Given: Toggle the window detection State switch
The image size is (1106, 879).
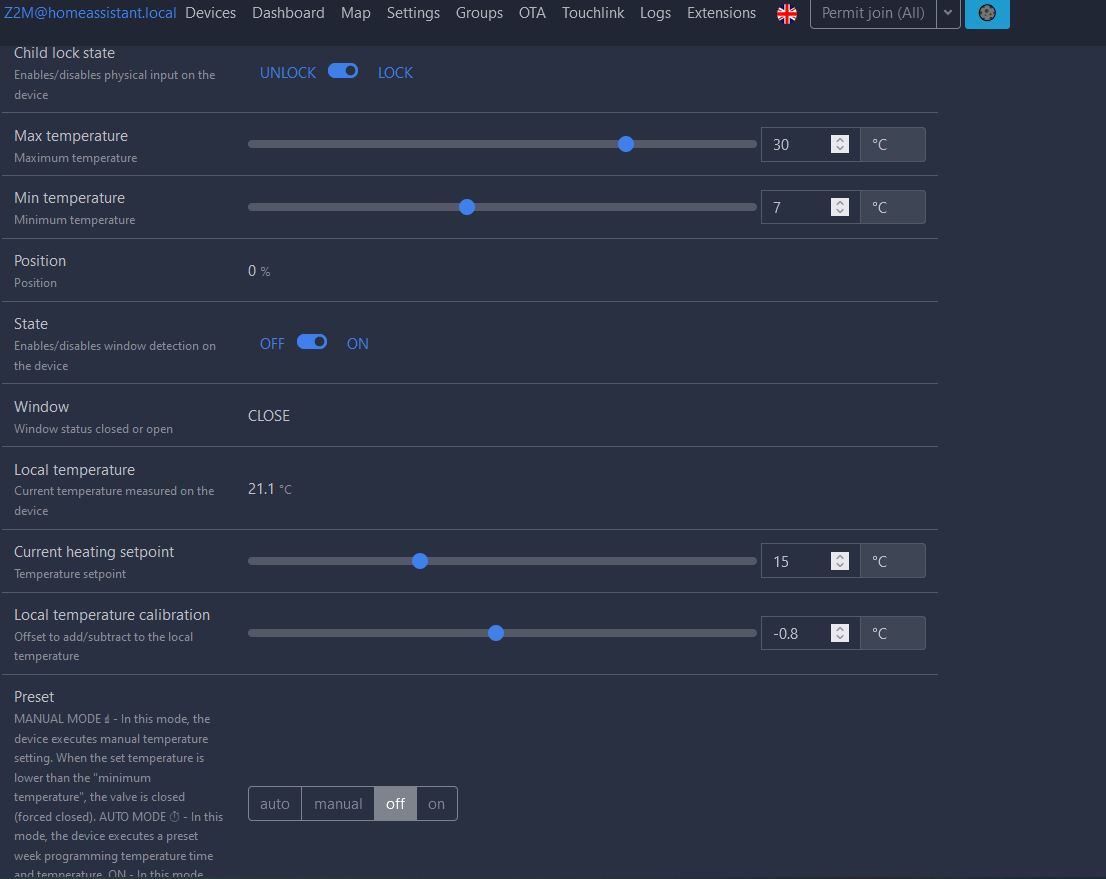Looking at the screenshot, I should point(312,342).
